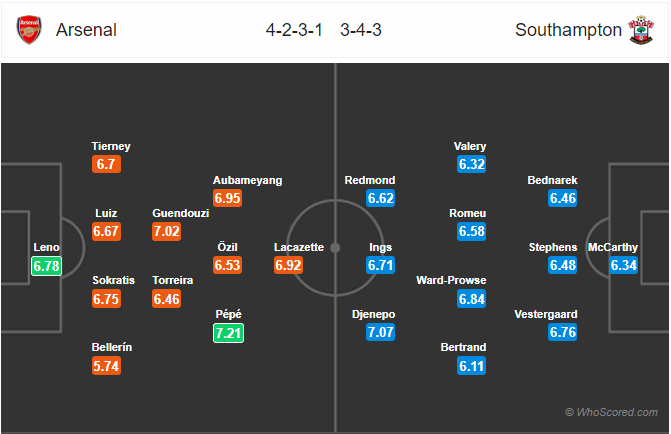Select Leno's green 6.78 rating badge

tap(47, 266)
